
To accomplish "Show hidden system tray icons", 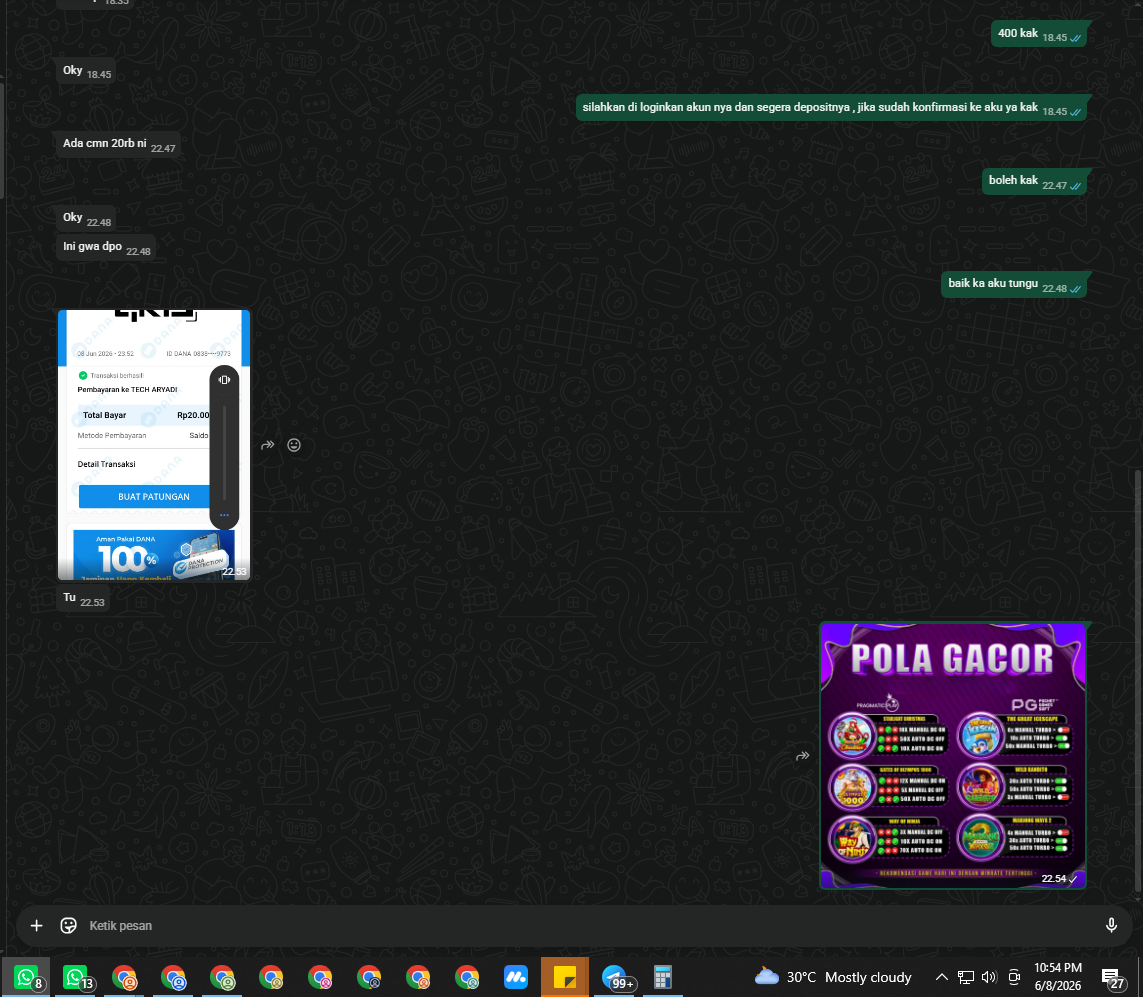I will 942,977.
